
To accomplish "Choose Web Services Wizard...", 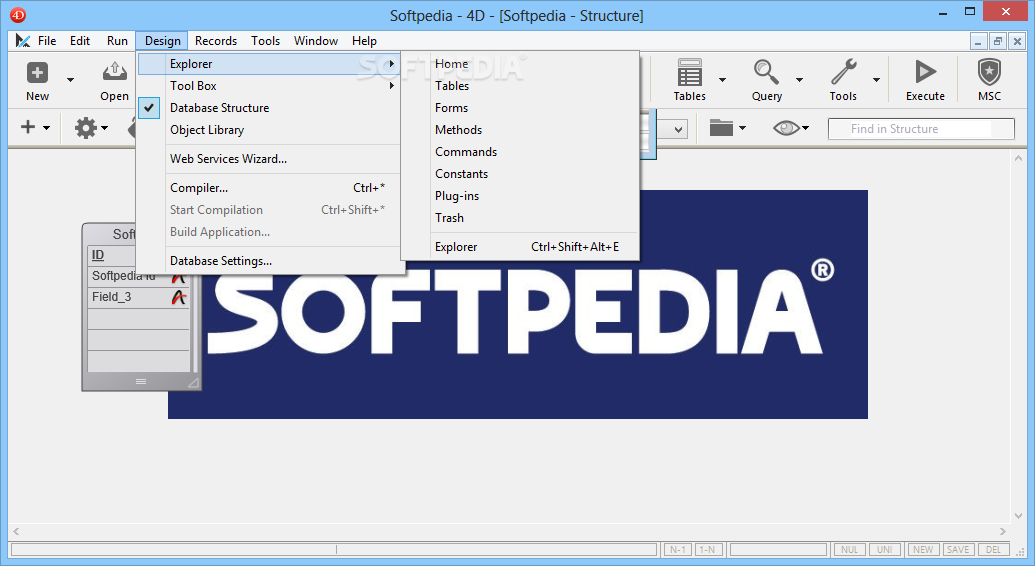I will [x=269, y=159].
